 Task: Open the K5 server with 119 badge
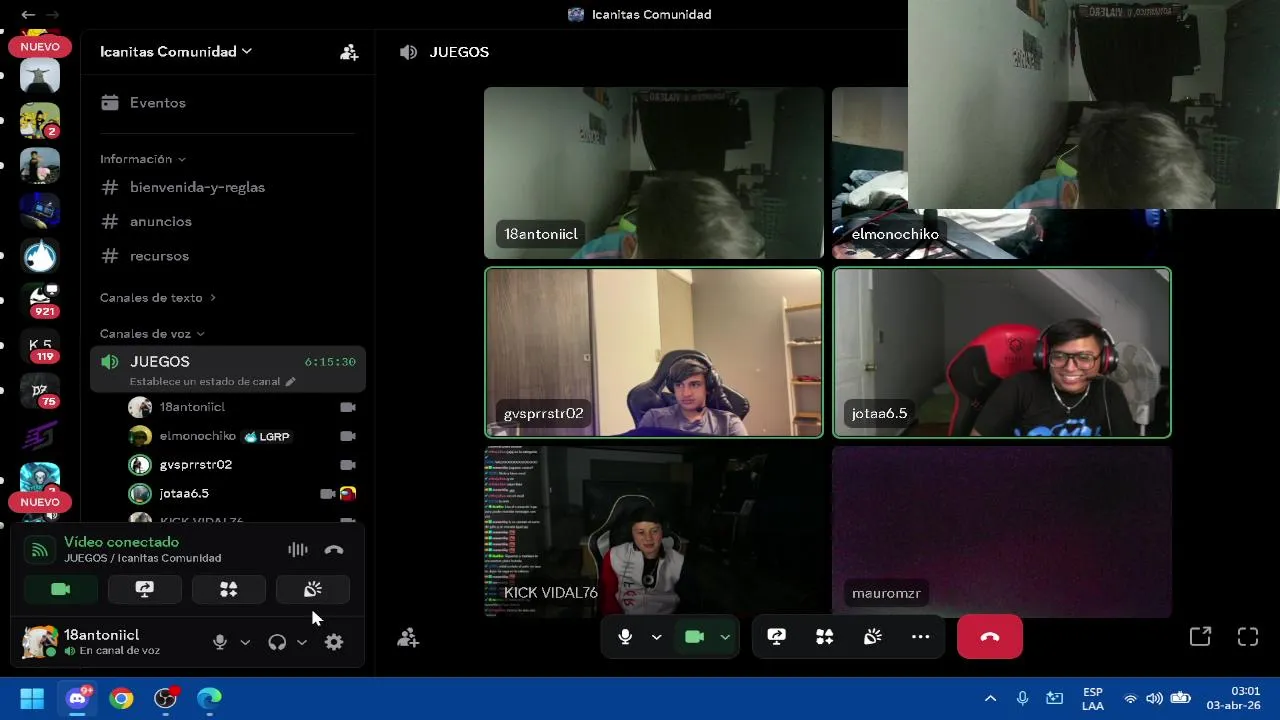pyautogui.click(x=40, y=346)
